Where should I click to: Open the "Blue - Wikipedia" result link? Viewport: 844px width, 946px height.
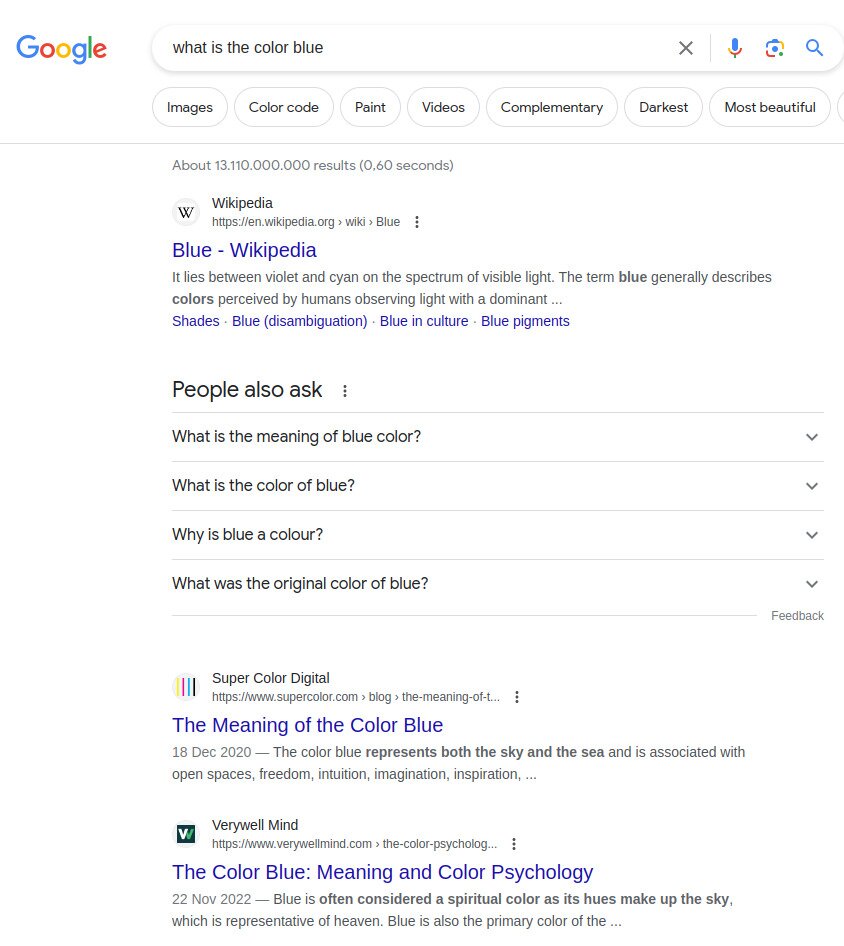click(244, 250)
